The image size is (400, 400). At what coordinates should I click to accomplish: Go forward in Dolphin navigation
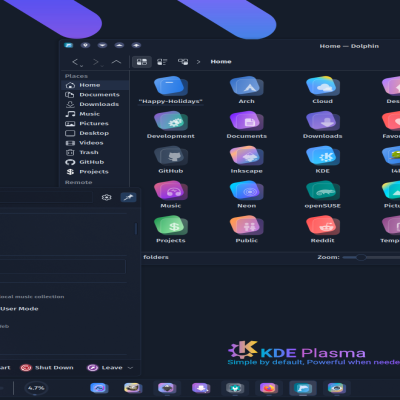(96, 62)
